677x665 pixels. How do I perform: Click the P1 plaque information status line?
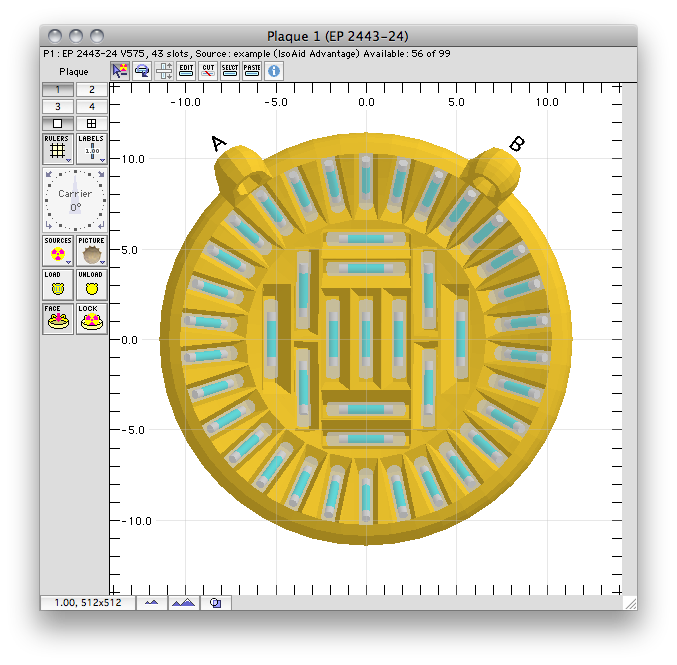click(247, 54)
